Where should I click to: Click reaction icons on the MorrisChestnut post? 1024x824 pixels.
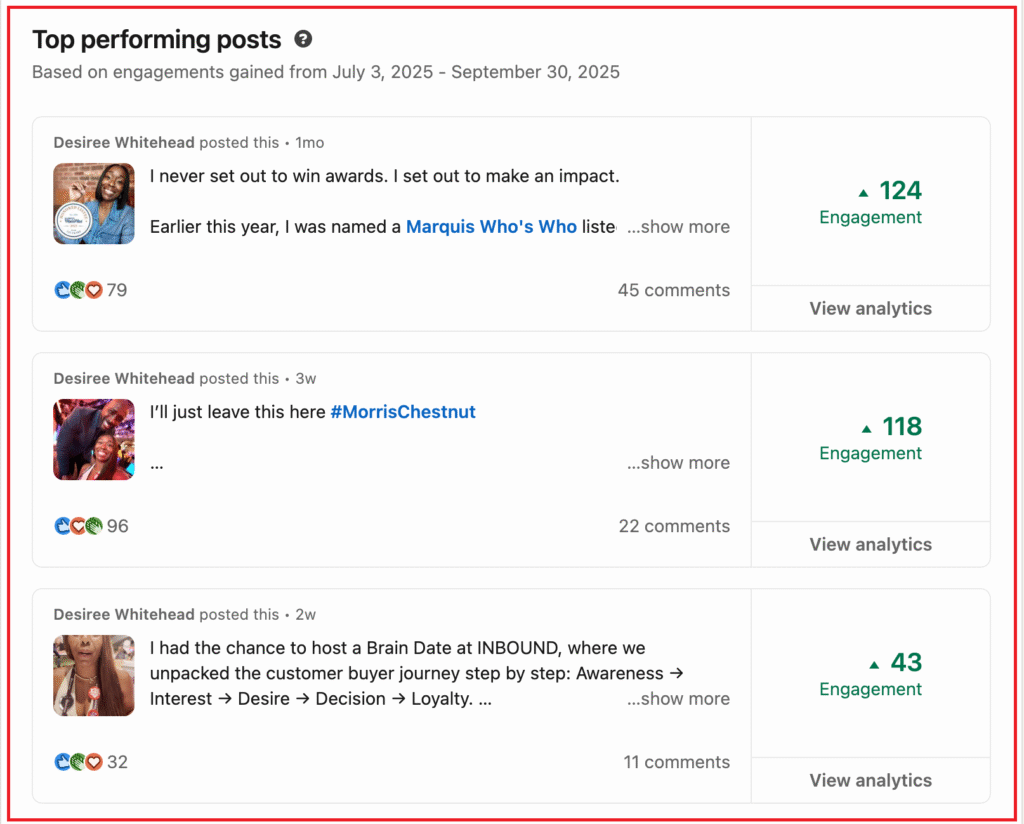(x=78, y=526)
